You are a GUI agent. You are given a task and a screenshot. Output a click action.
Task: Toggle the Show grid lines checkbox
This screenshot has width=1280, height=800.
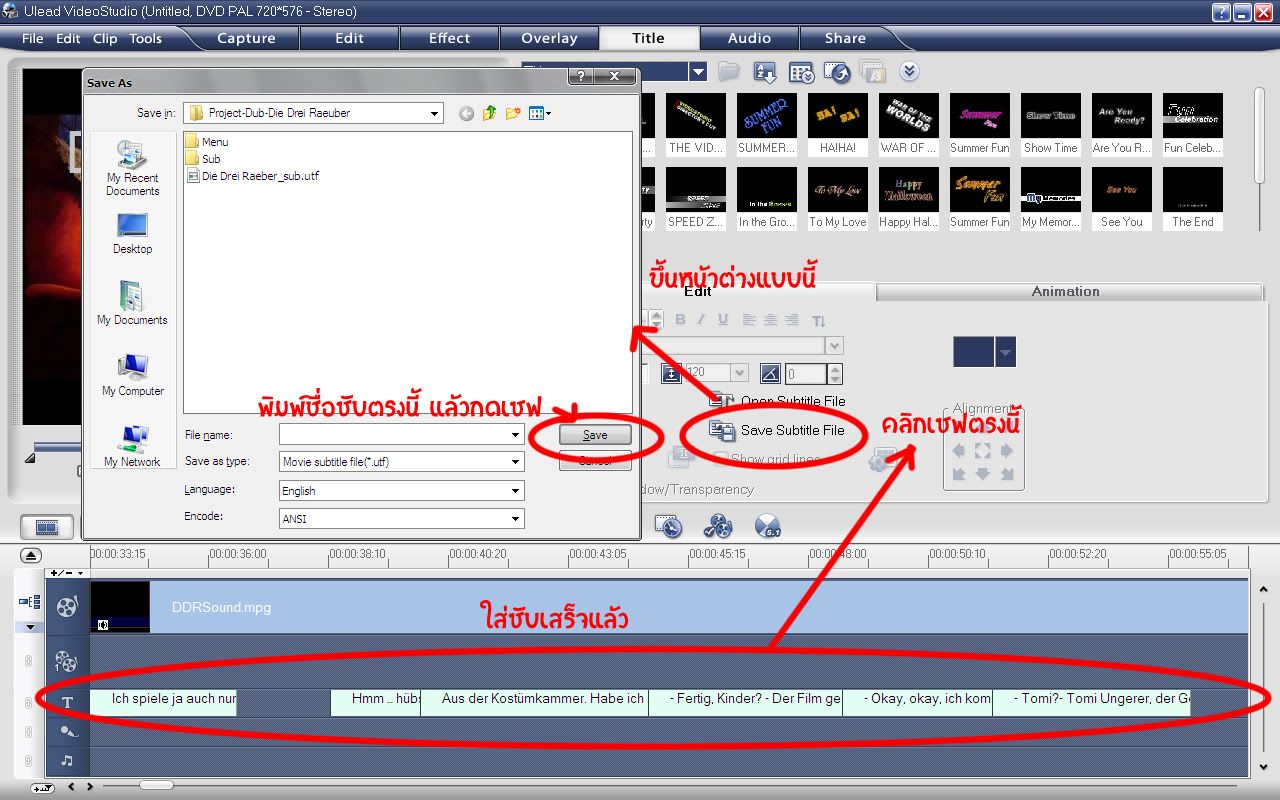(720, 460)
